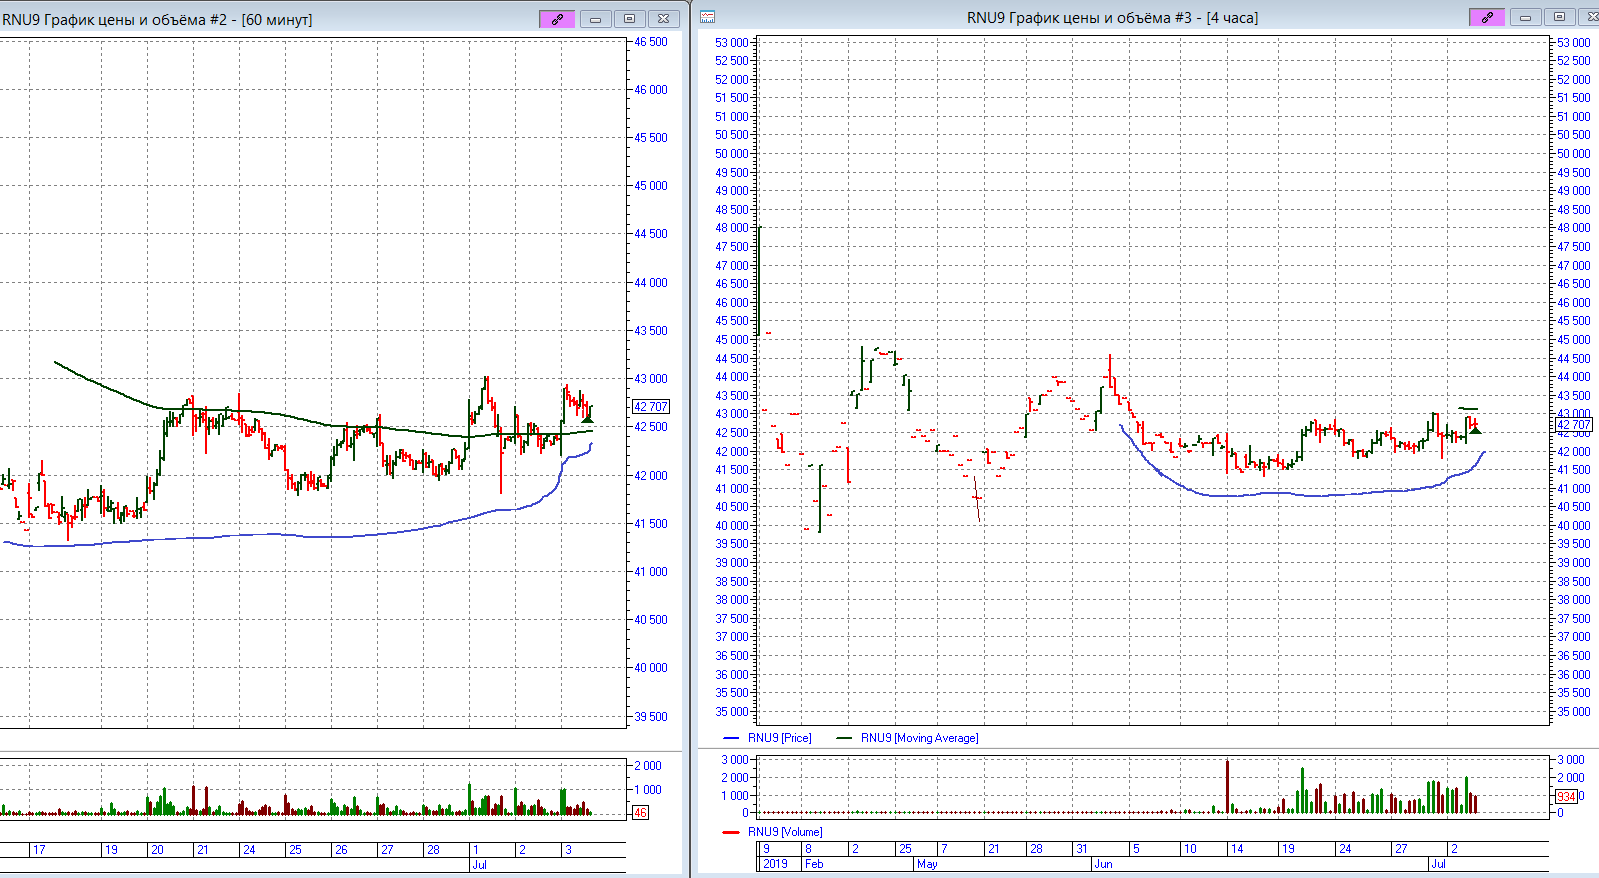Viewport: 1599px width, 878px height.
Task: Click the red 934 volume label
Action: 1566,797
